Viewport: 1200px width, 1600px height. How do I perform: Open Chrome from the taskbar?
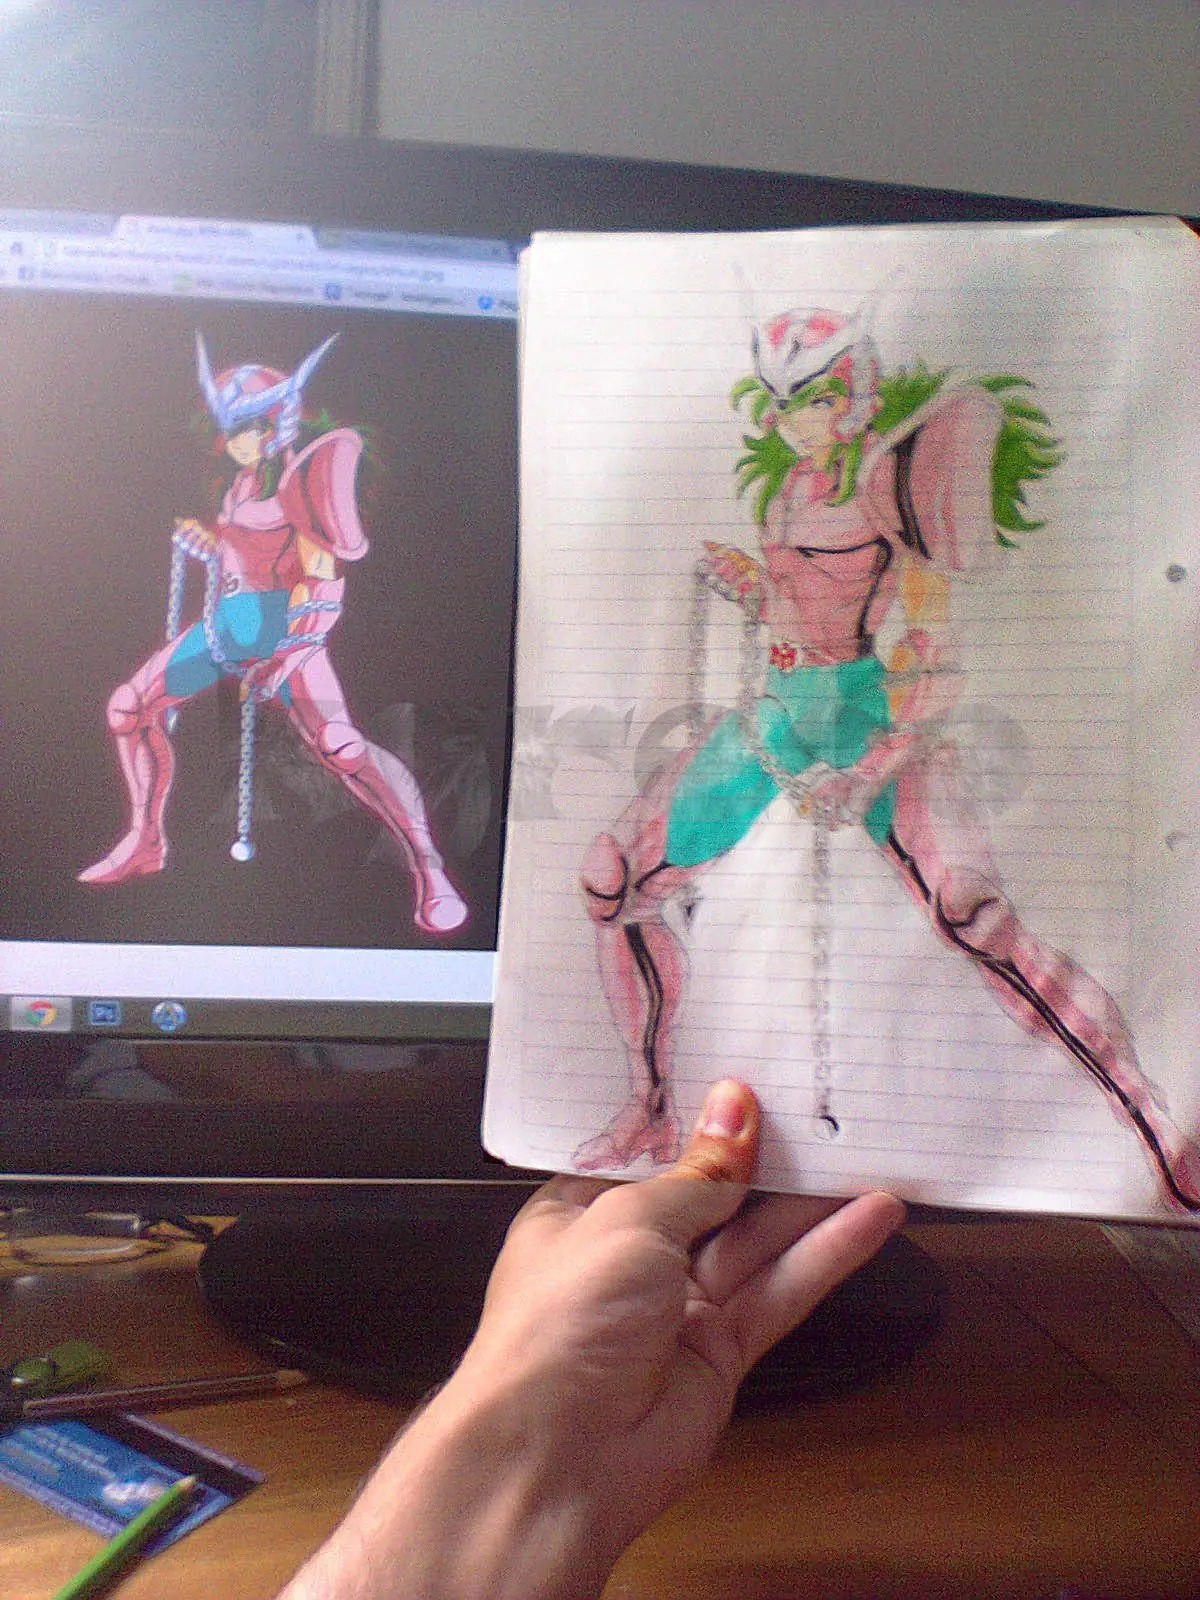(x=40, y=1013)
